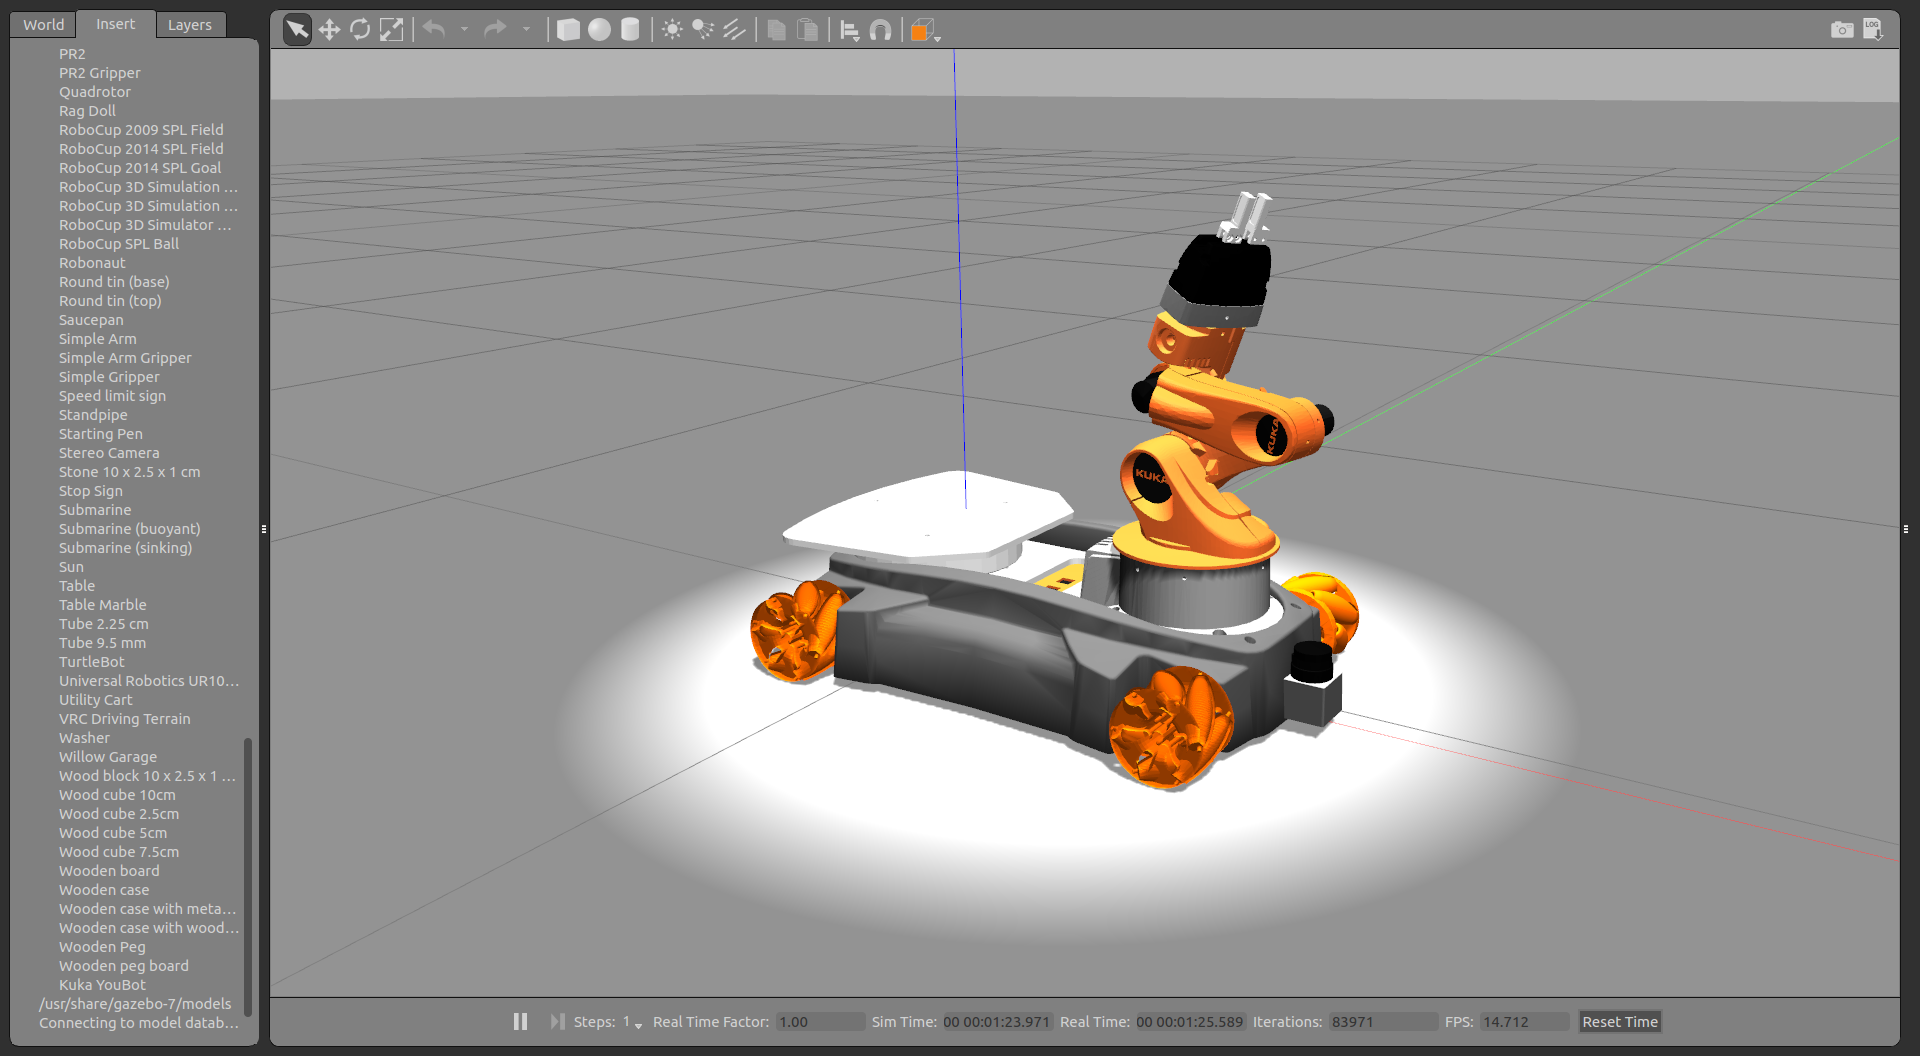Select the Wood cube 10cm model
The image size is (1920, 1056).
117,795
